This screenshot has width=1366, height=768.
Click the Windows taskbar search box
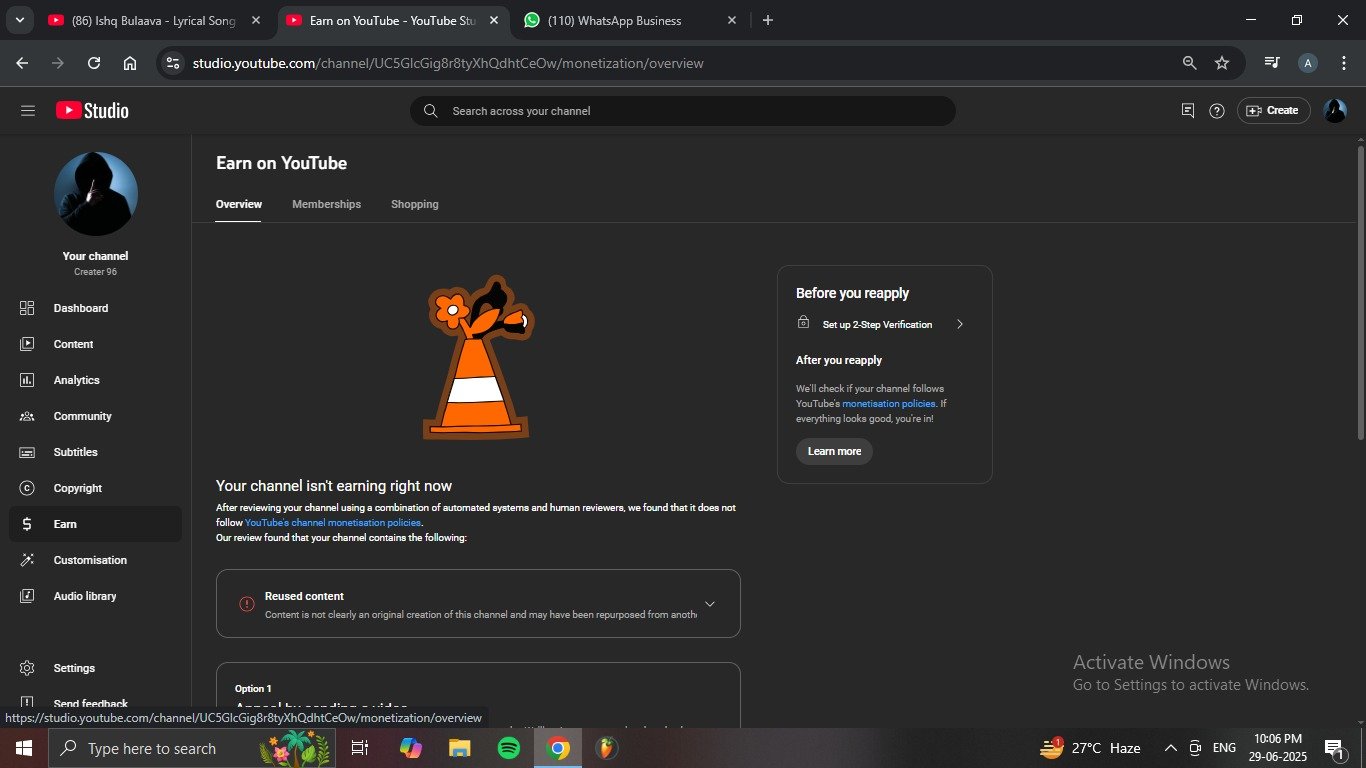point(190,748)
